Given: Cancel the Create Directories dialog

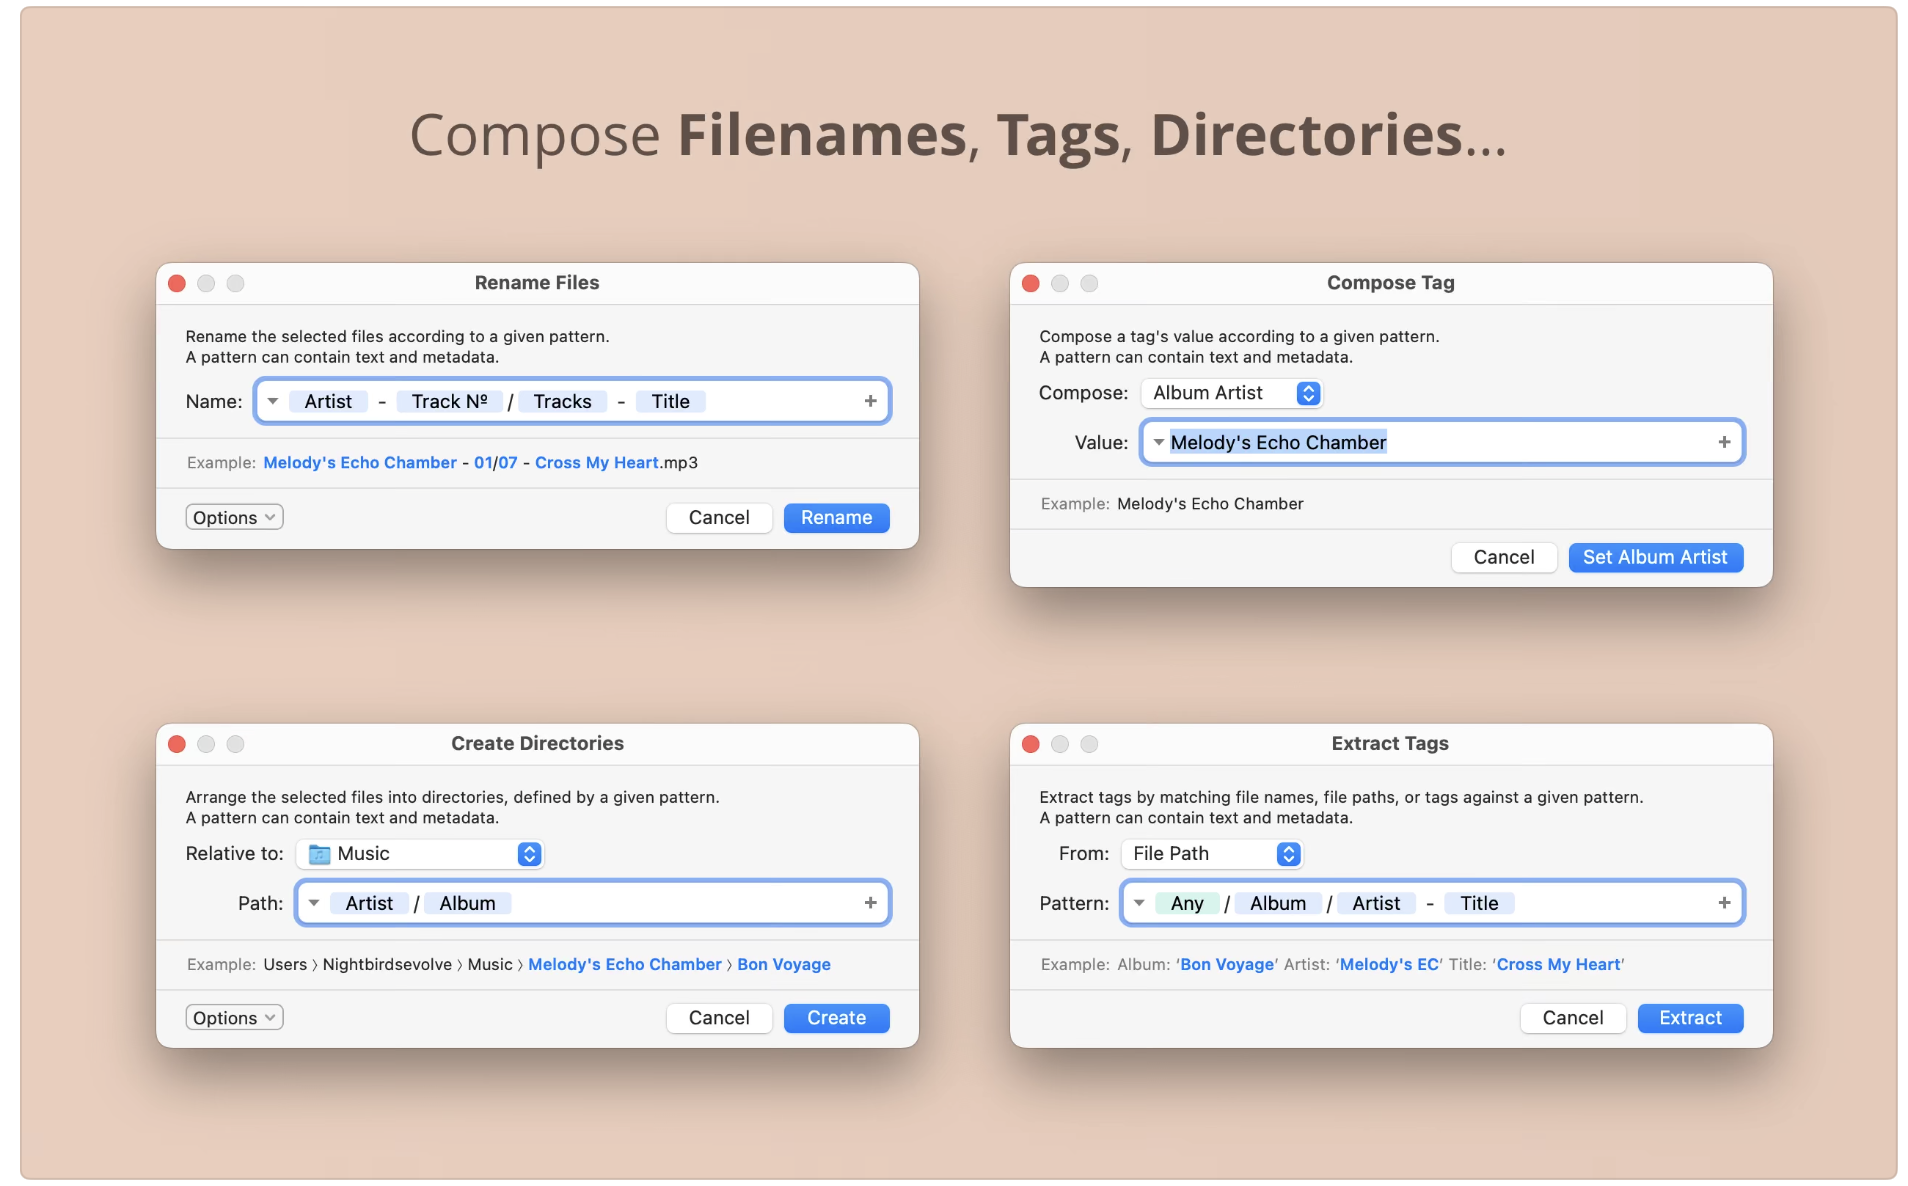Looking at the screenshot, I should pos(718,1017).
